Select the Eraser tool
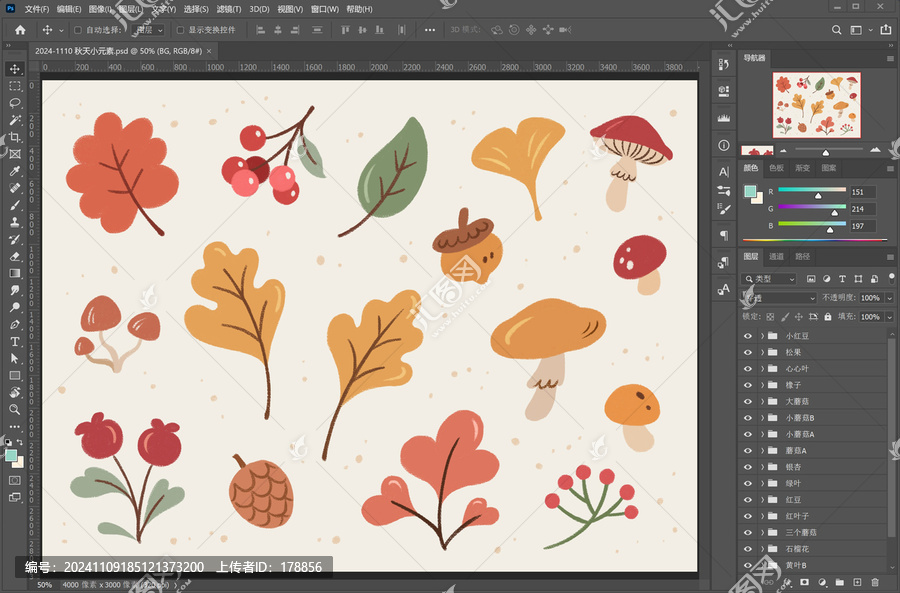The height and width of the screenshot is (593, 900). pos(15,256)
